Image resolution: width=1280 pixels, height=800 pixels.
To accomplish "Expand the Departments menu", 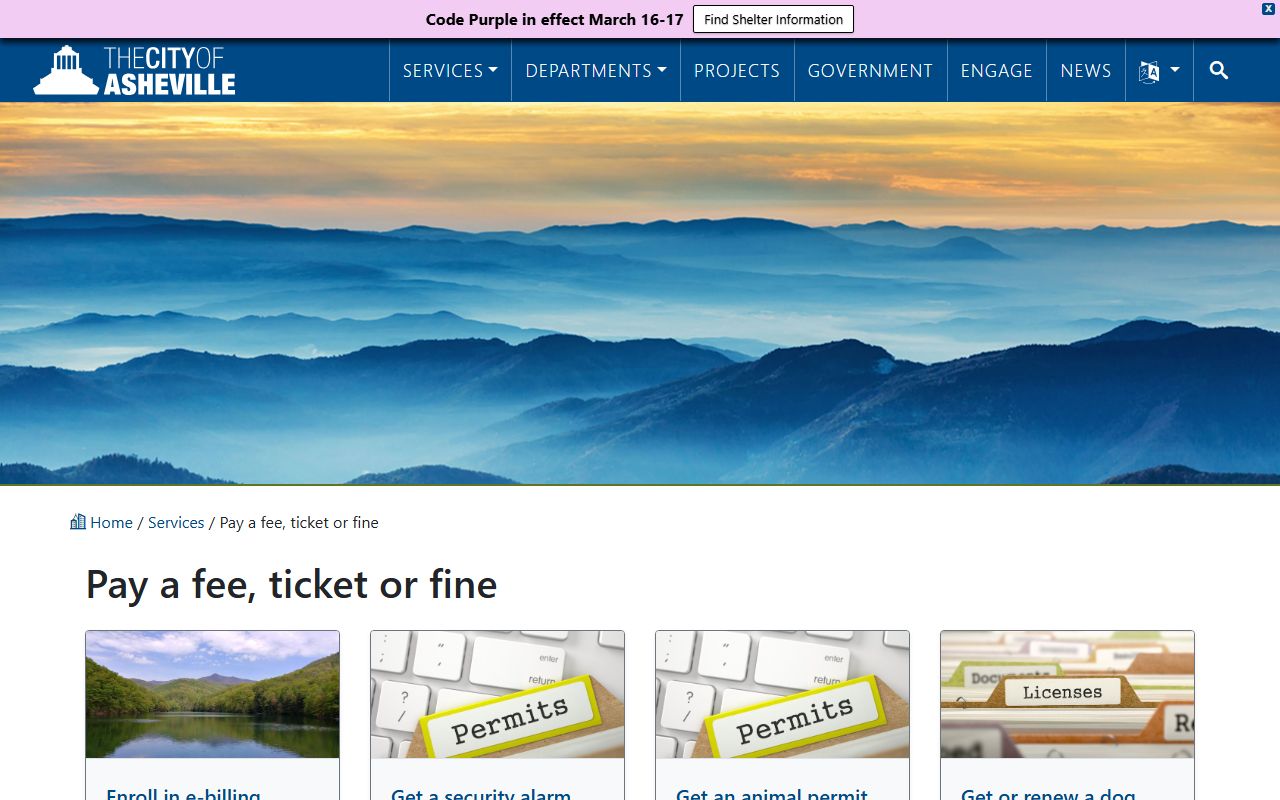I will pos(596,70).
